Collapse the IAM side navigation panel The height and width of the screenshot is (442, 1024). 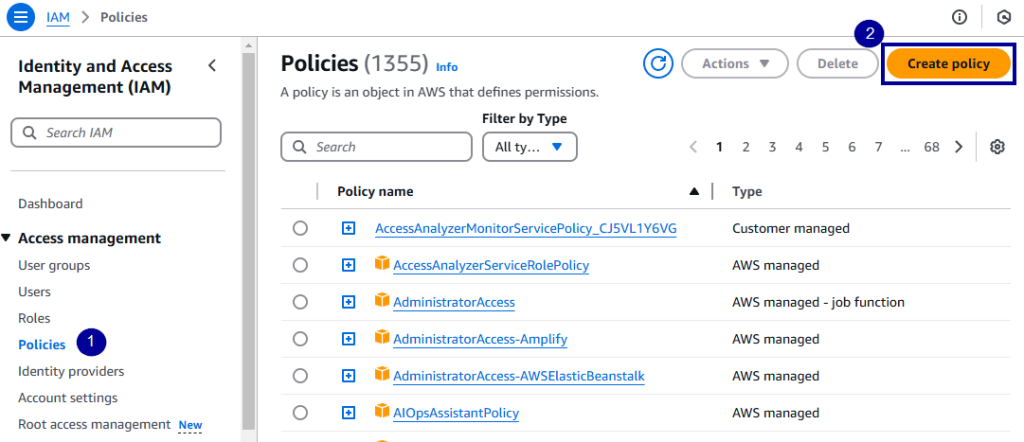(x=212, y=65)
